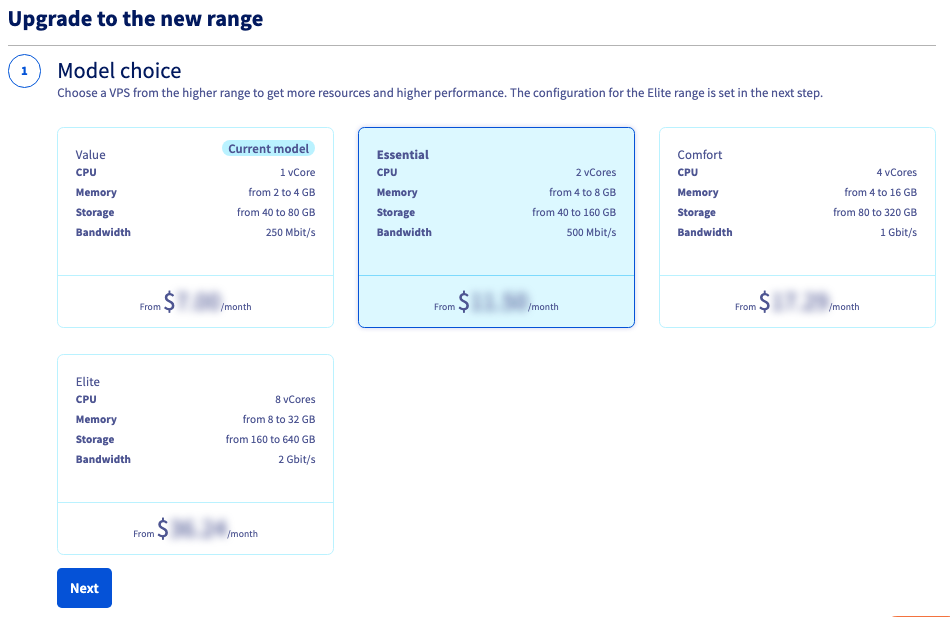
Task: Click the '1 Gbit/s' bandwidth value
Action: click(899, 232)
